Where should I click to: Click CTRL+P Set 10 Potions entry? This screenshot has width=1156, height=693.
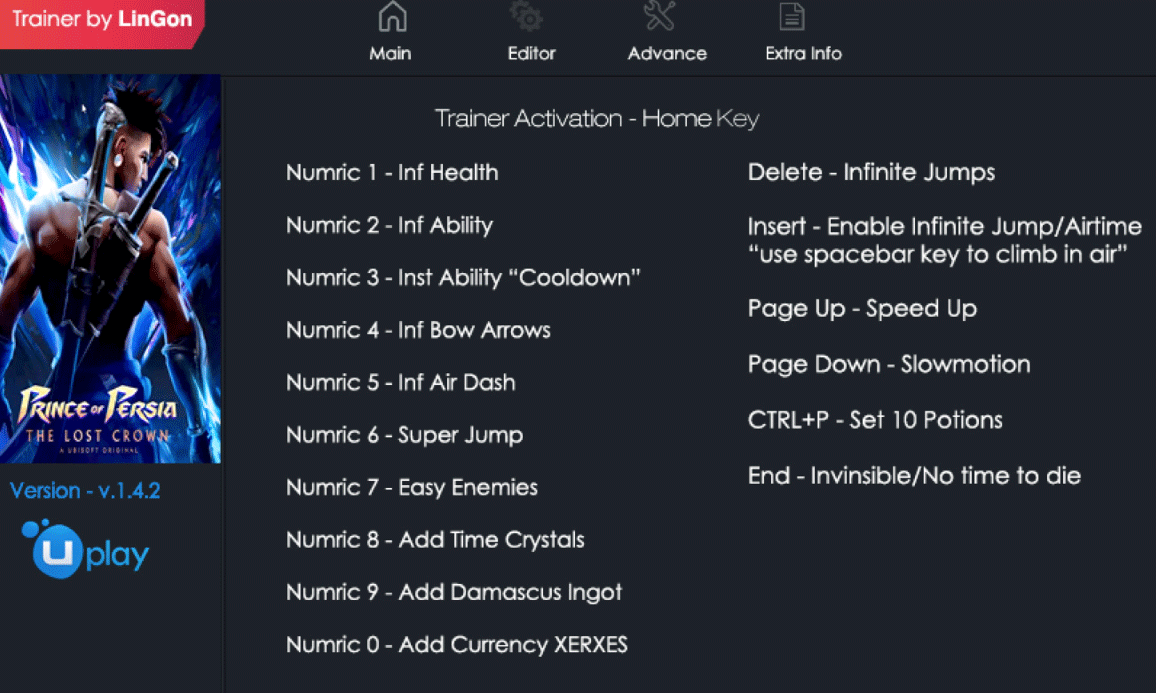875,420
